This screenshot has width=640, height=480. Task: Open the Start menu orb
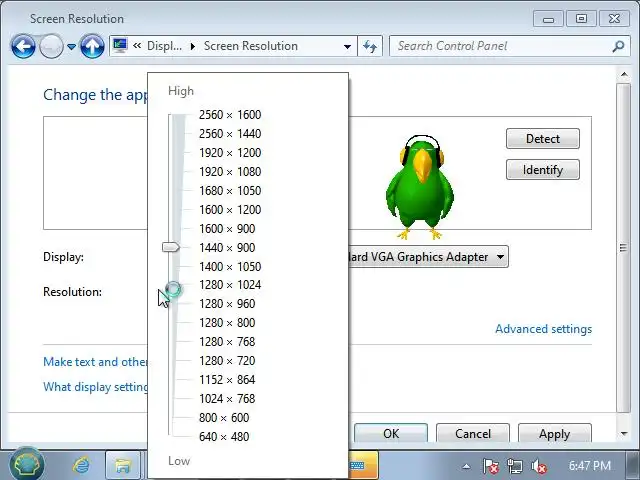pyautogui.click(x=27, y=465)
